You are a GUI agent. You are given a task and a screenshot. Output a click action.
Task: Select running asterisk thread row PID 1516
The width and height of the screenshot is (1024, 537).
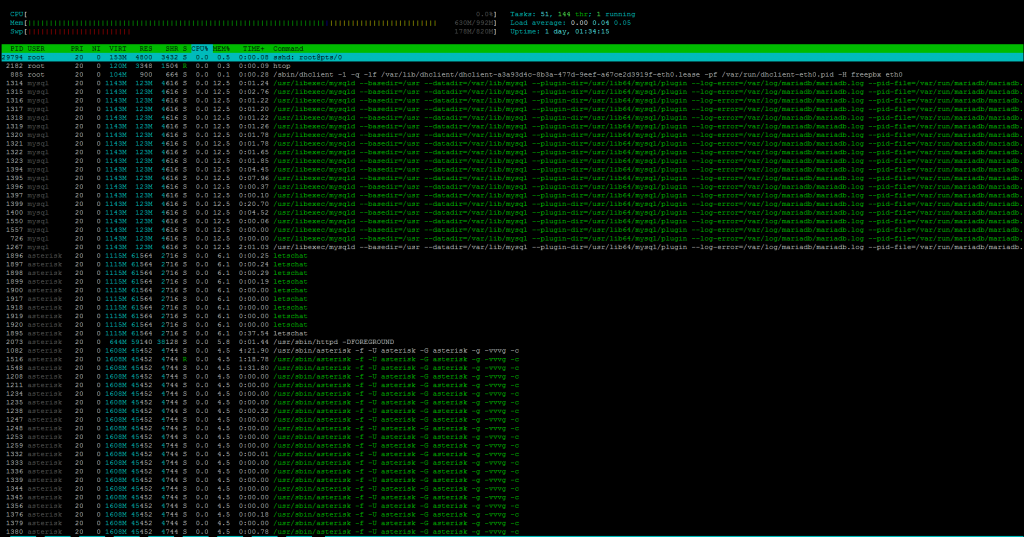[x=512, y=359]
